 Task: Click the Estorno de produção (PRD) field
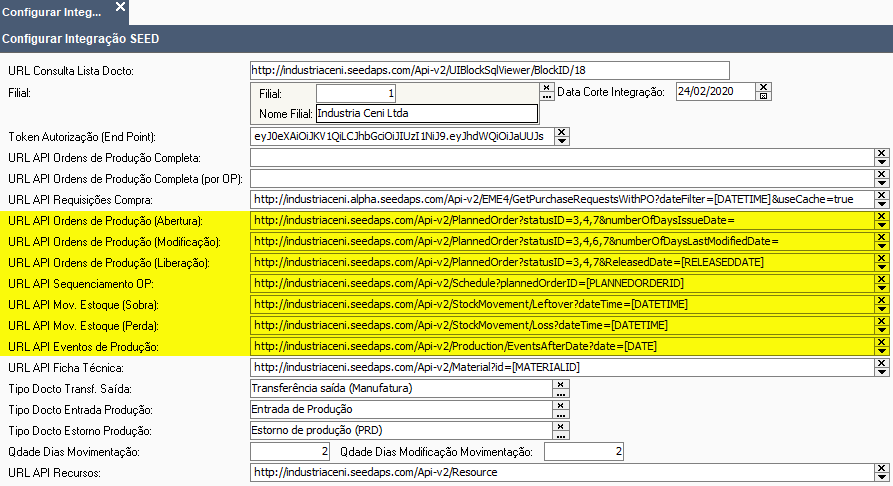point(401,431)
